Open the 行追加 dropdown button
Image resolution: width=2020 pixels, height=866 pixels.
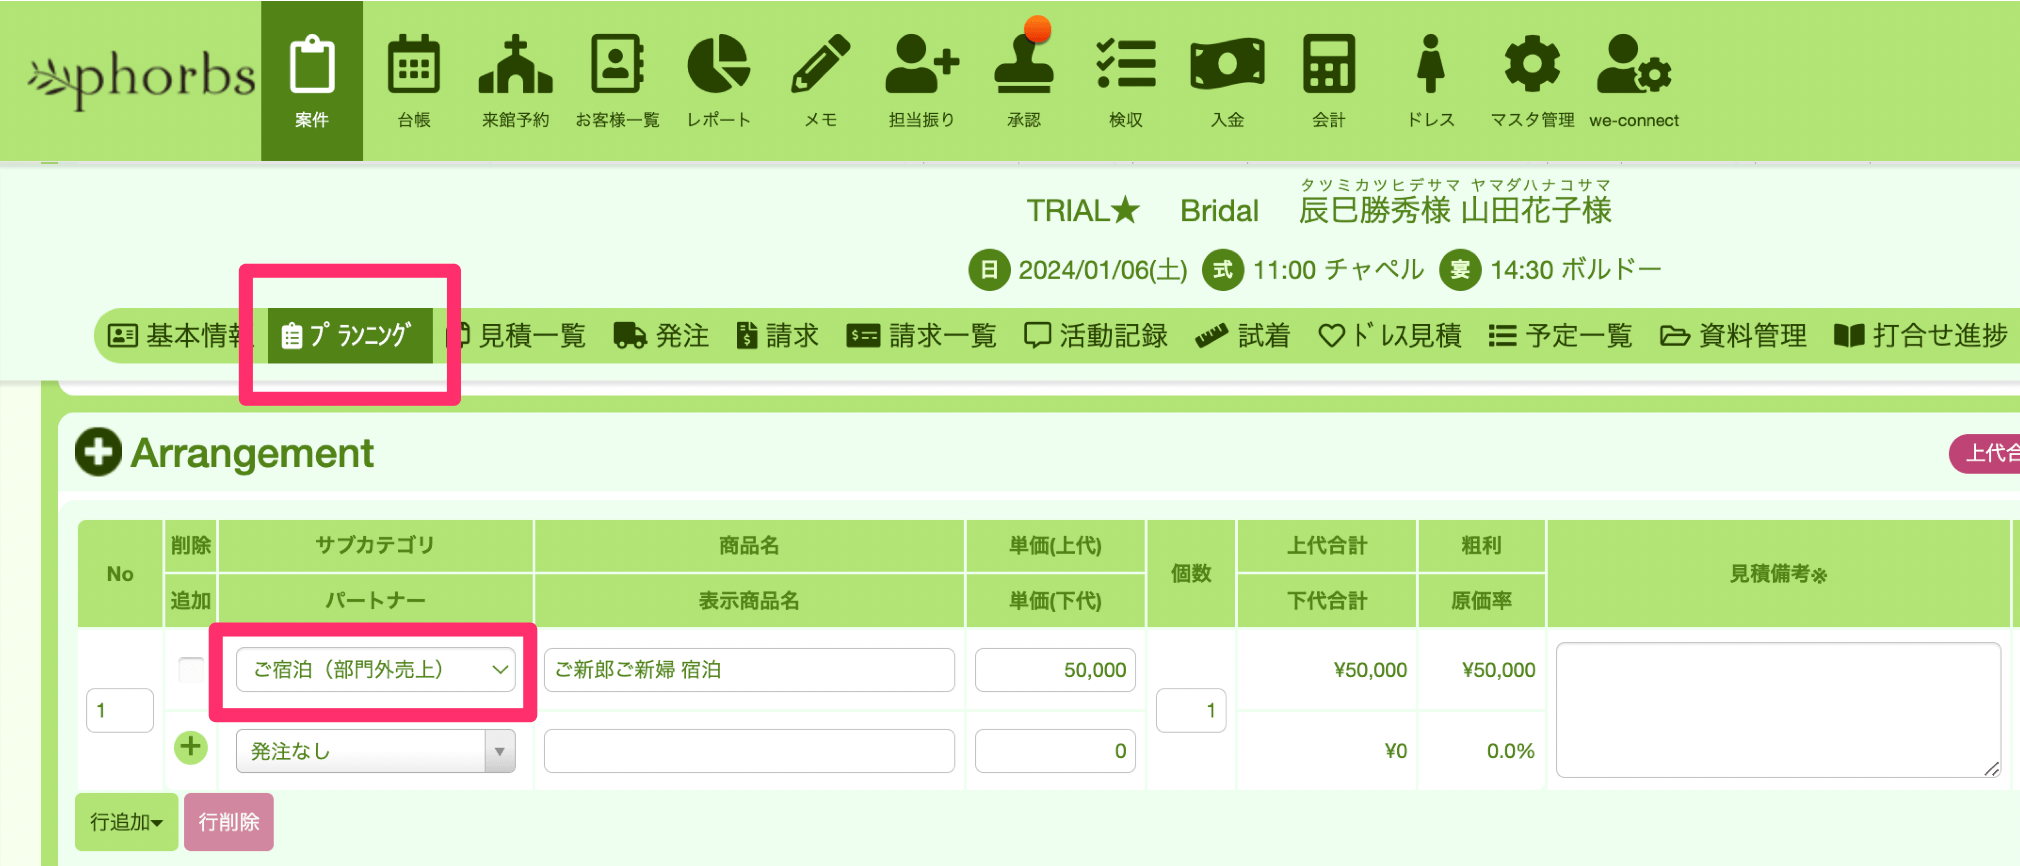(x=127, y=822)
